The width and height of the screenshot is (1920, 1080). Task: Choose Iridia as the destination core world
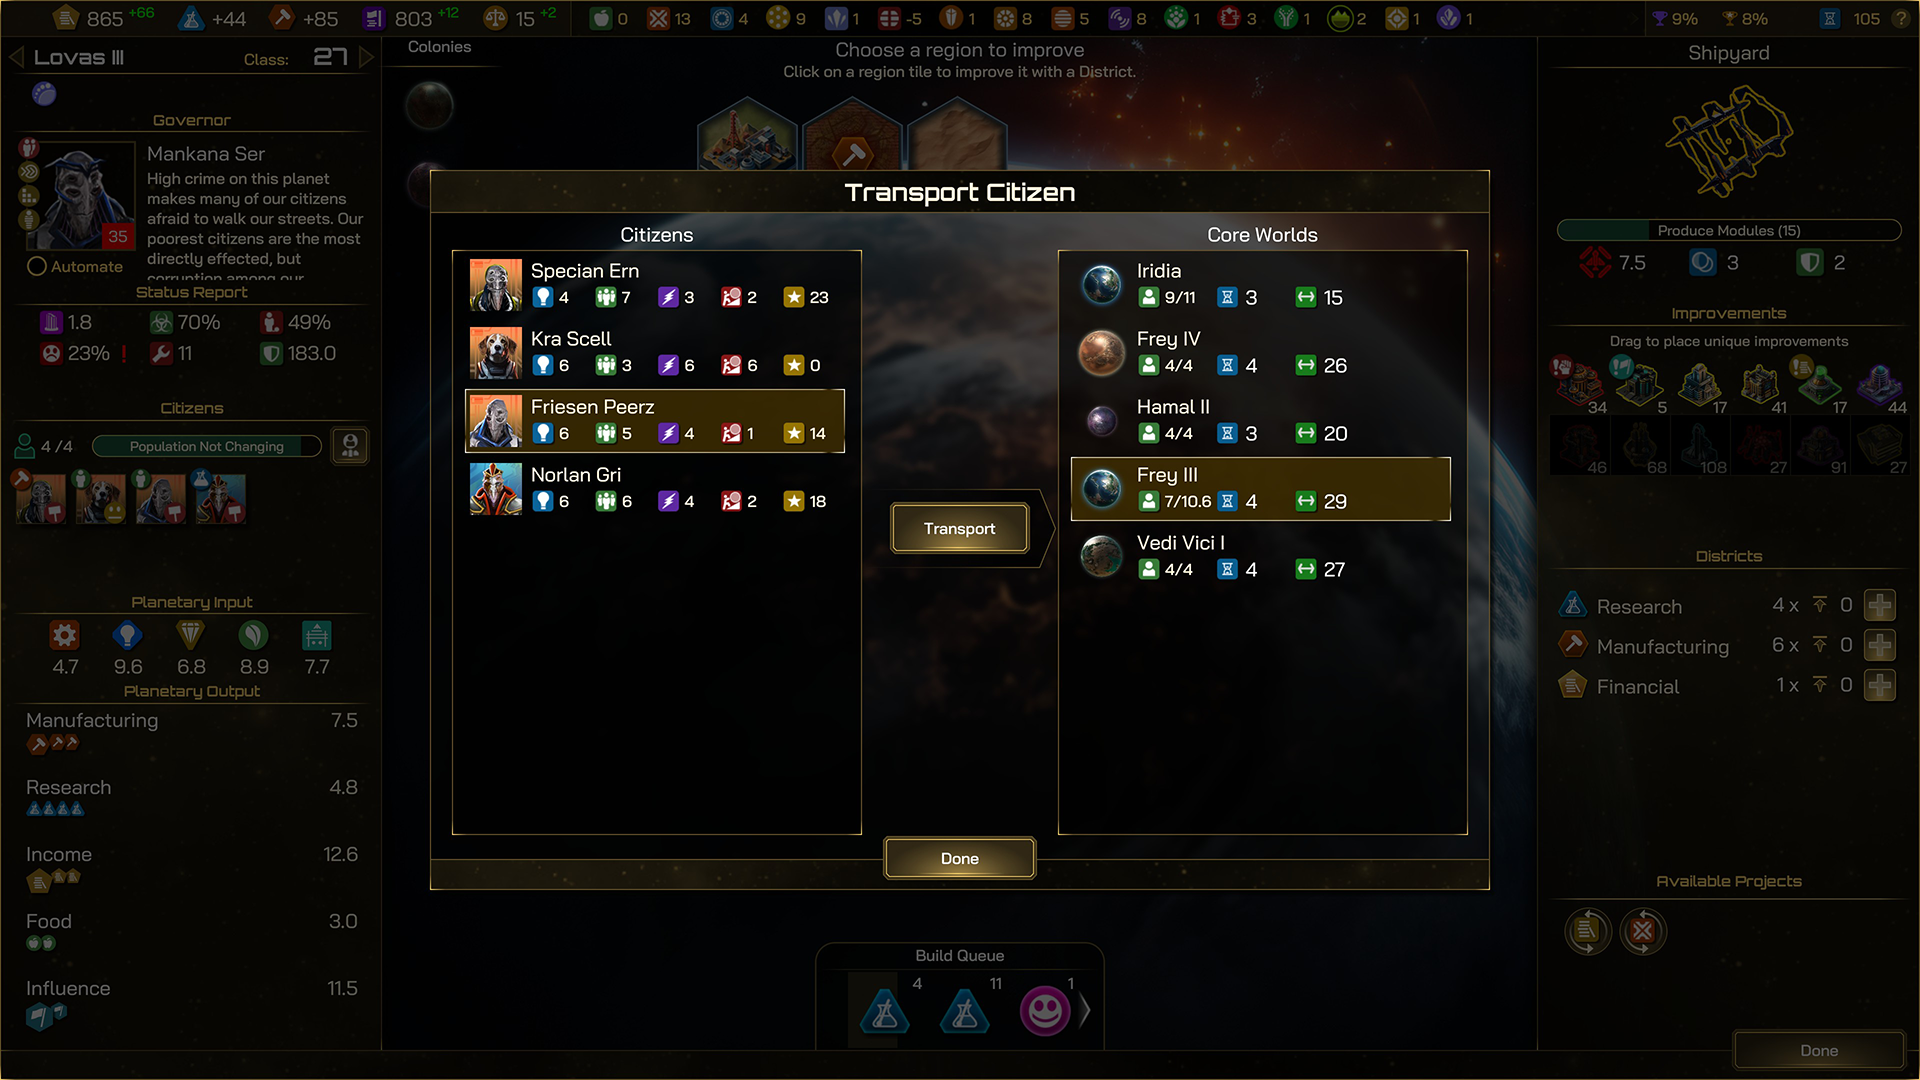coord(1261,285)
